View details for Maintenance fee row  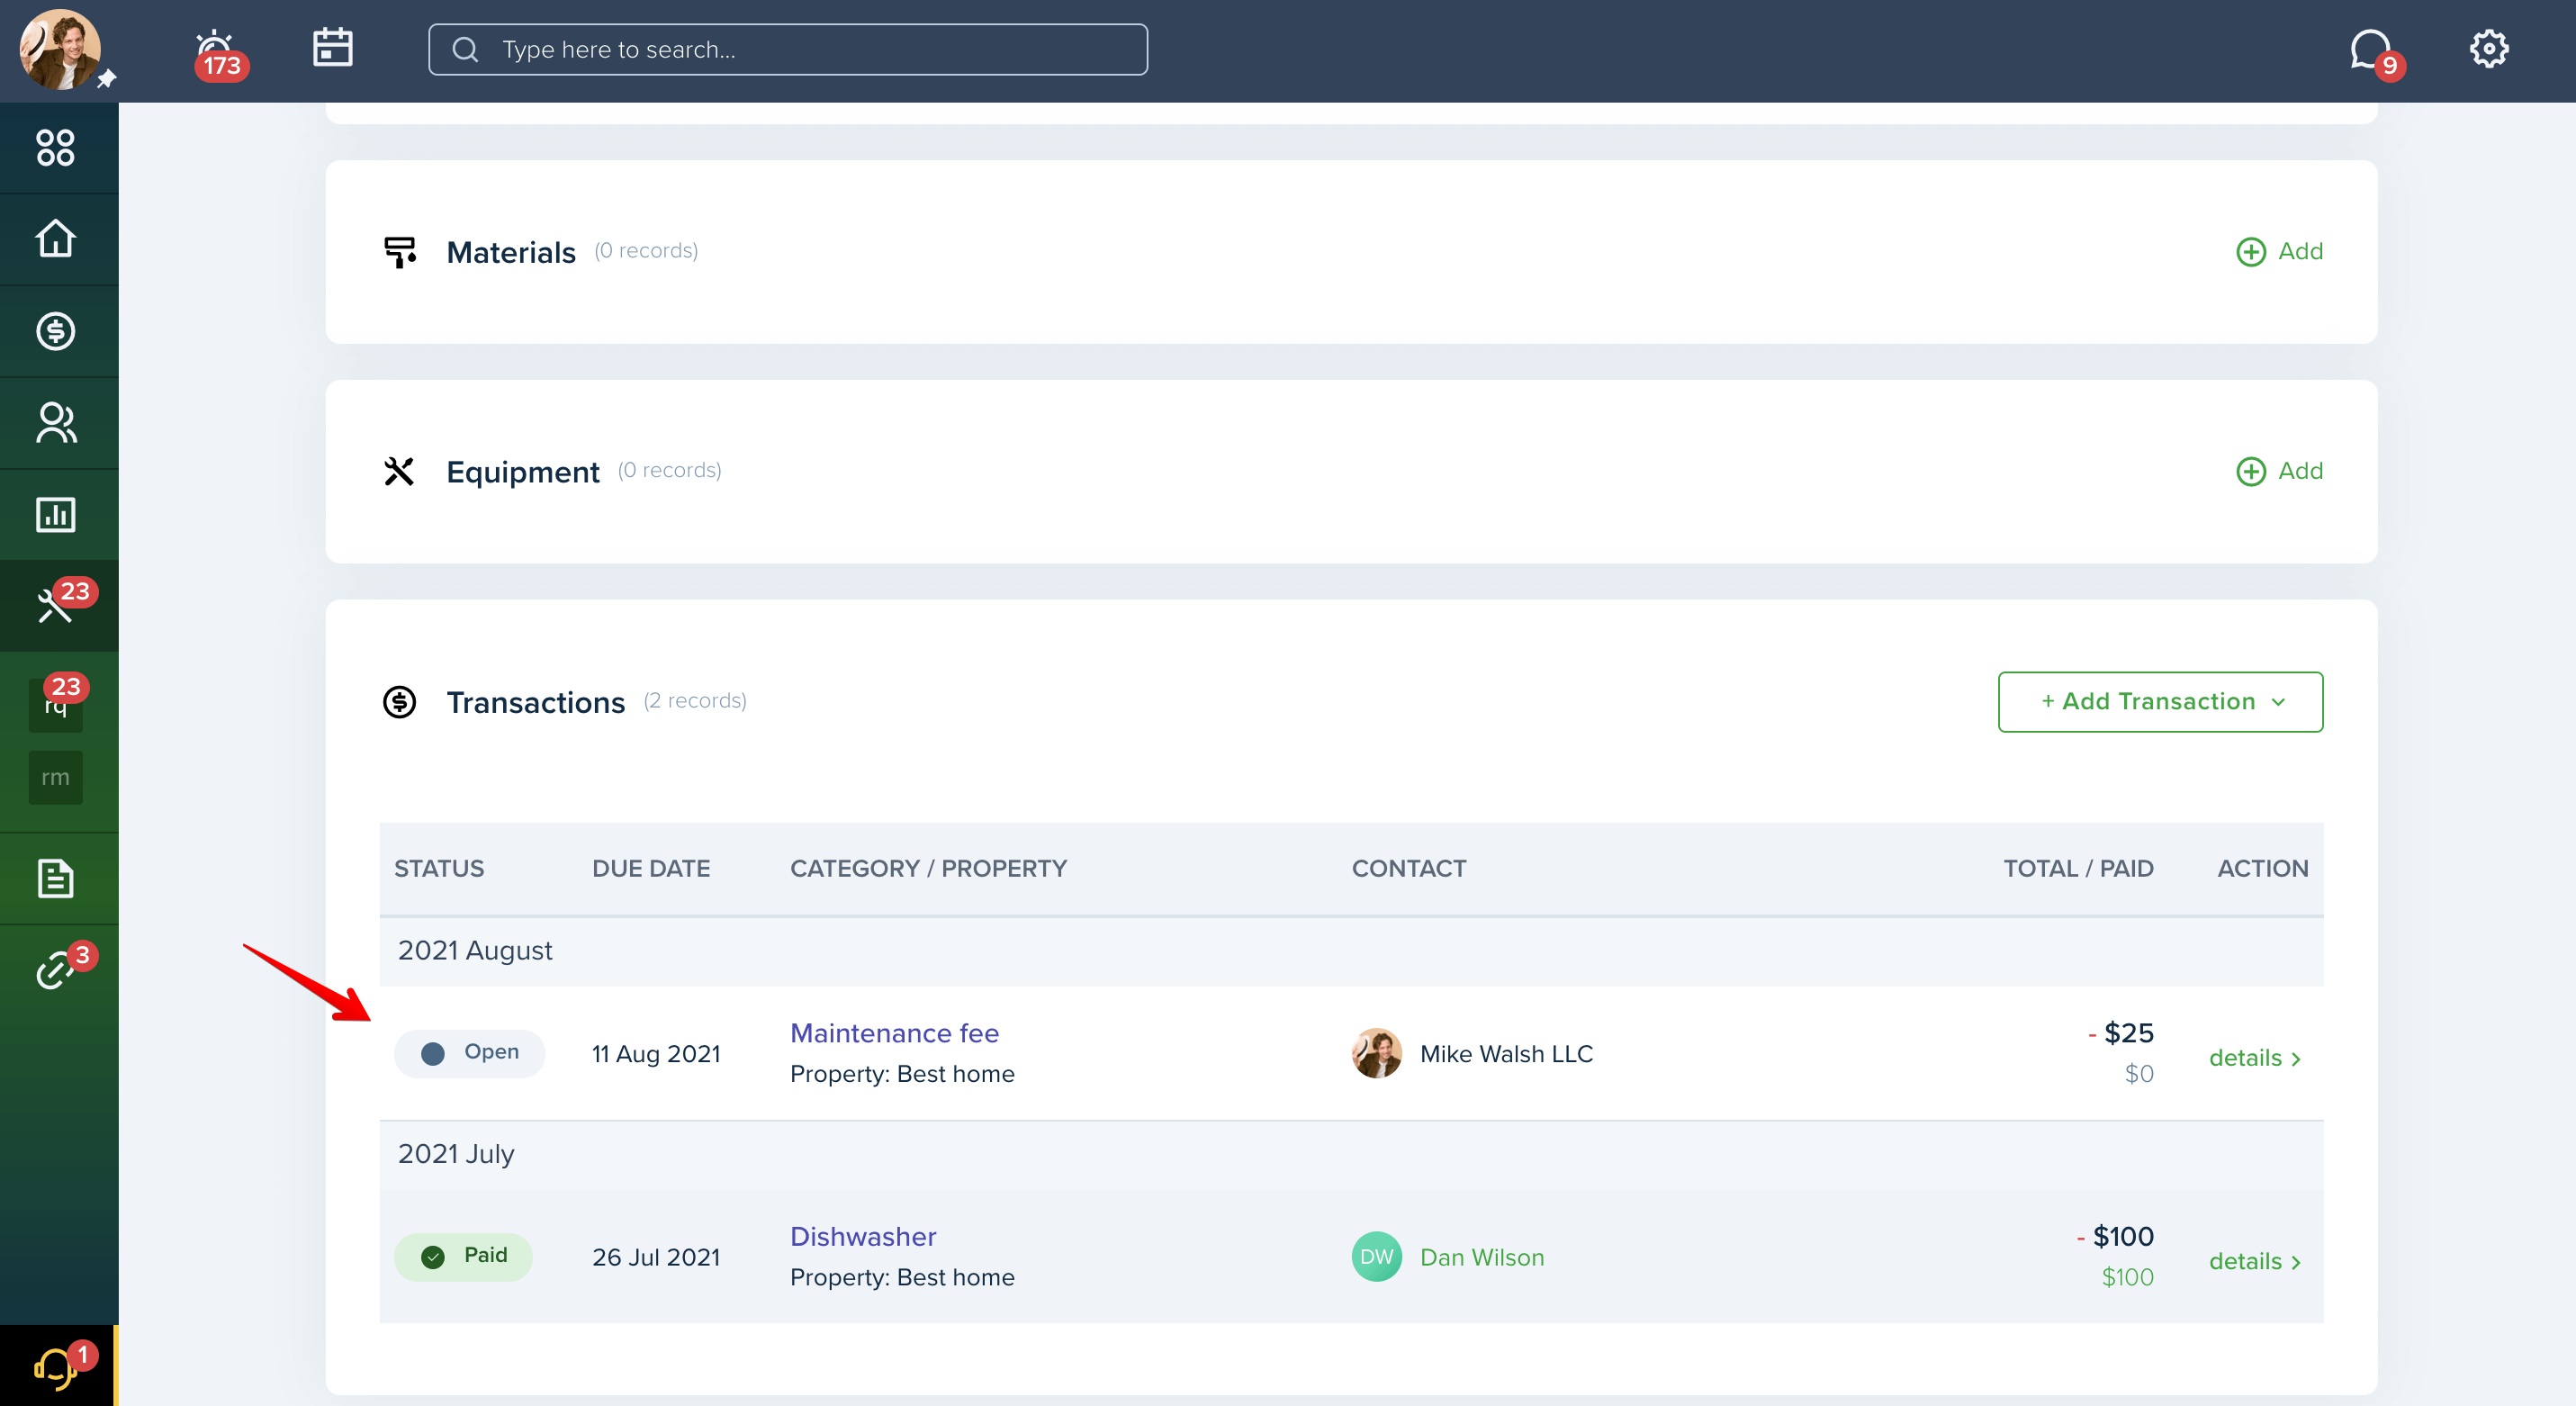tap(2255, 1058)
